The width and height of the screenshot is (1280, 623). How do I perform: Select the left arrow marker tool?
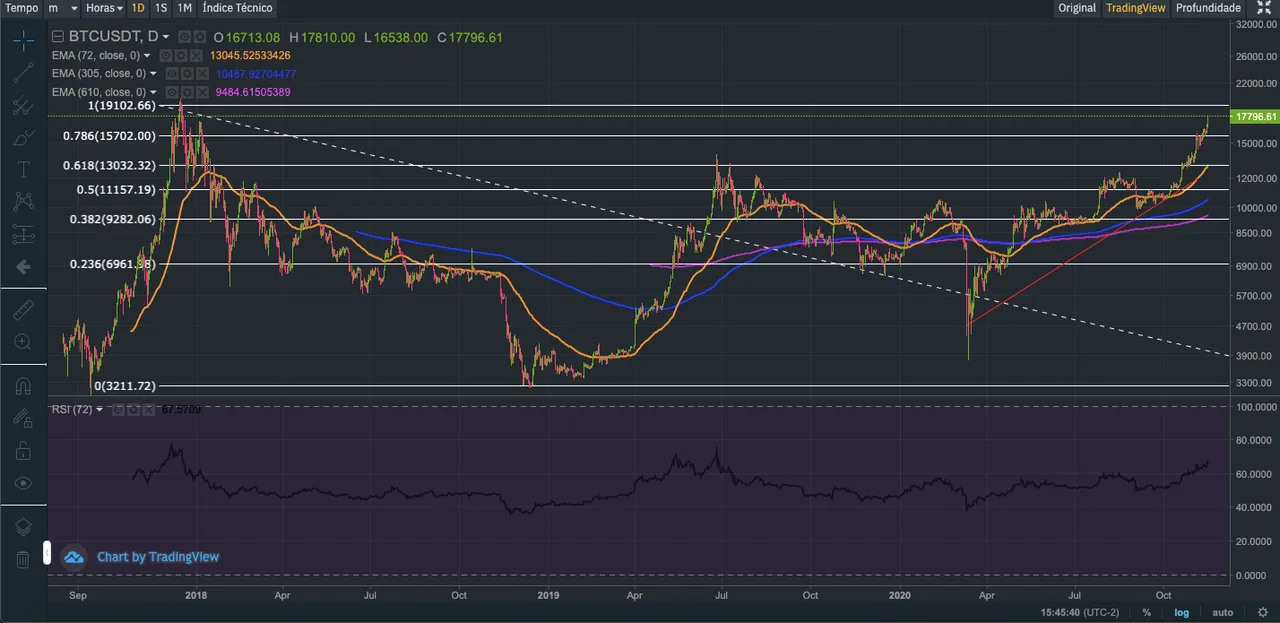23,267
